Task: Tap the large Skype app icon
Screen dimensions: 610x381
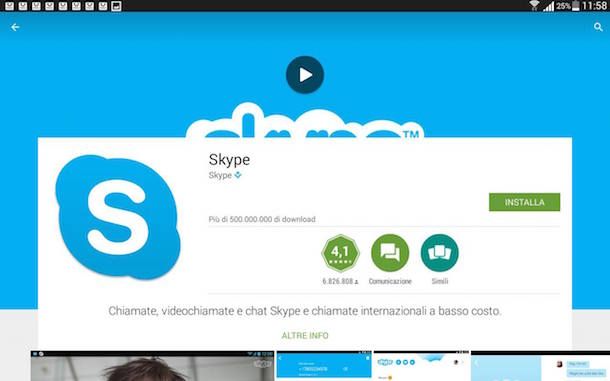Action: coord(117,216)
